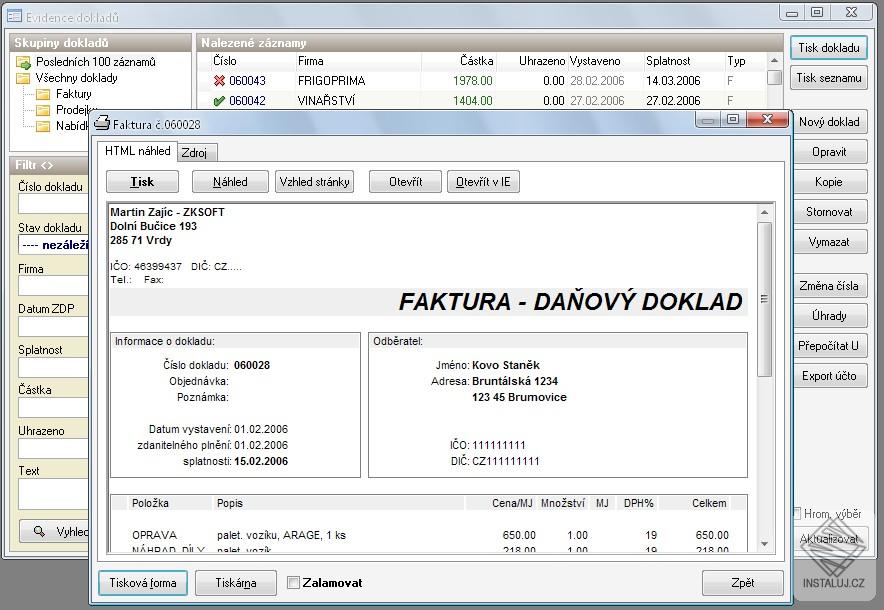Sort records by the Částka column header
This screenshot has height=610, width=884.
[x=459, y=61]
